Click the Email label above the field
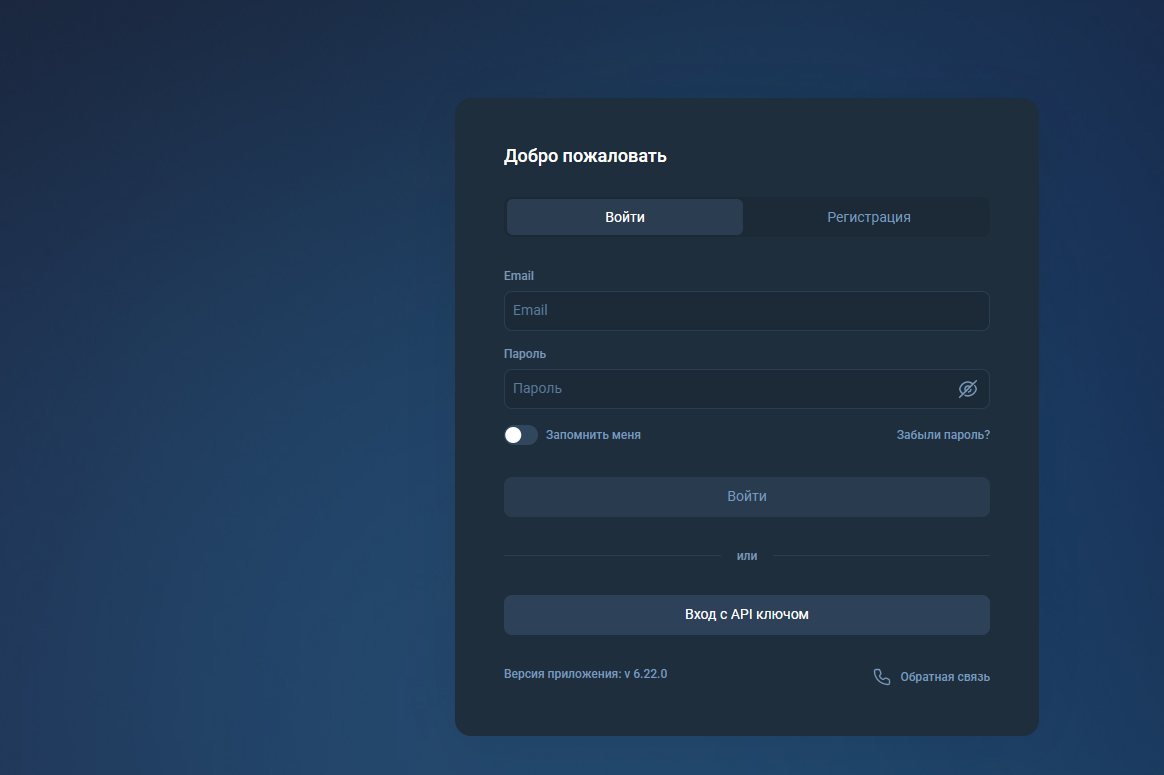 pos(518,275)
